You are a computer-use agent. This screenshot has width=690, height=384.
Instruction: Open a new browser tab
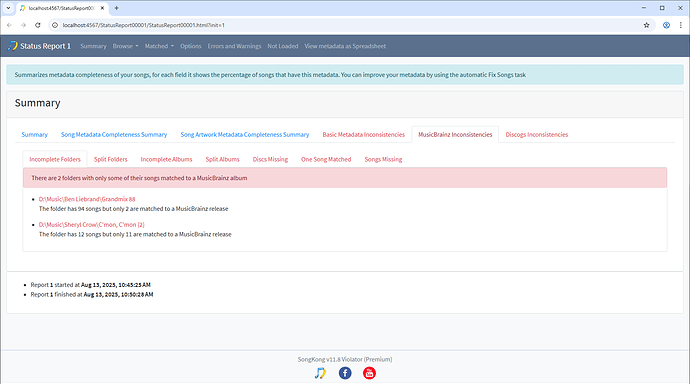(117, 8)
